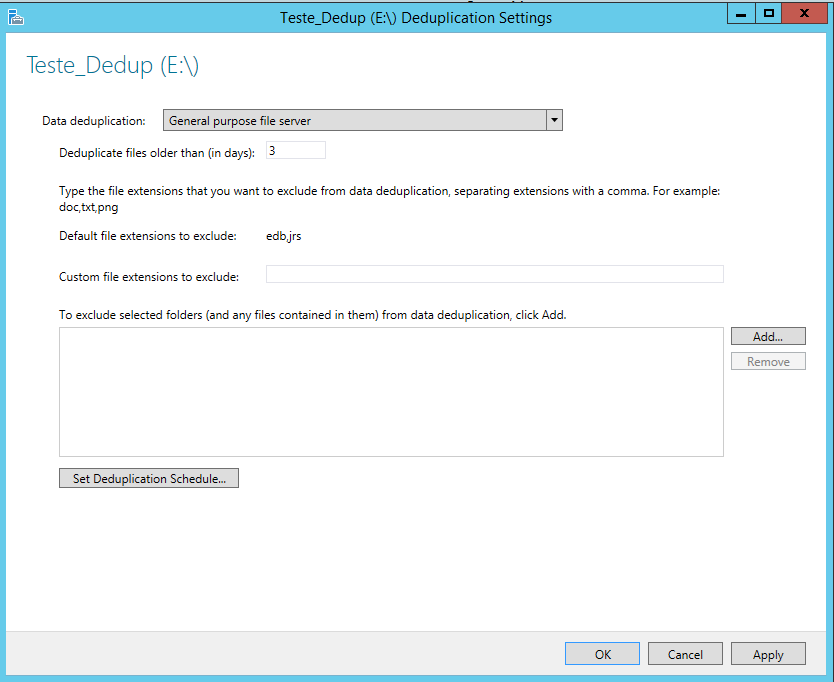
Task: Click the window icon in the title bar
Action: coord(15,18)
